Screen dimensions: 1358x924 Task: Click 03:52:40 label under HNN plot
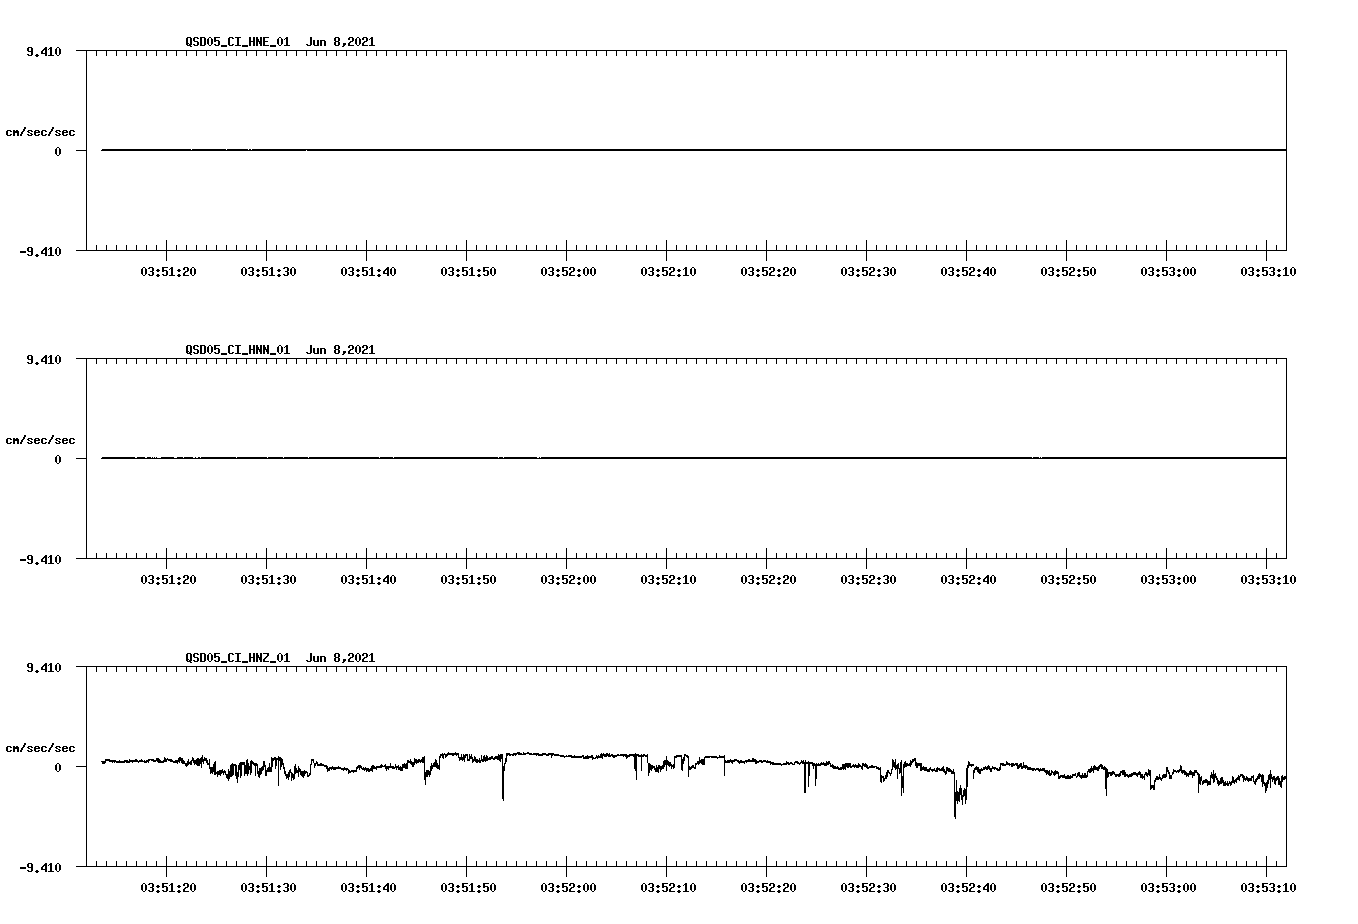pos(968,579)
